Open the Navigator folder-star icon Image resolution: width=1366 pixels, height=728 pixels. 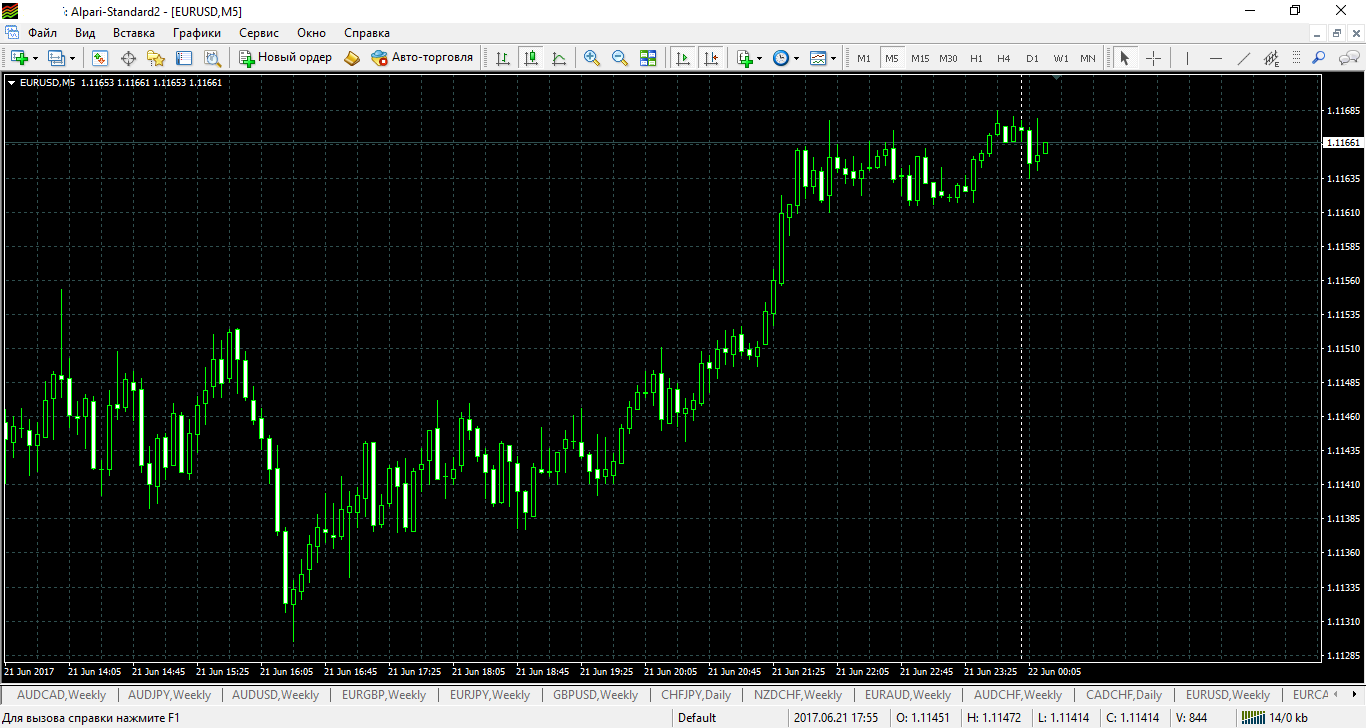pos(156,58)
